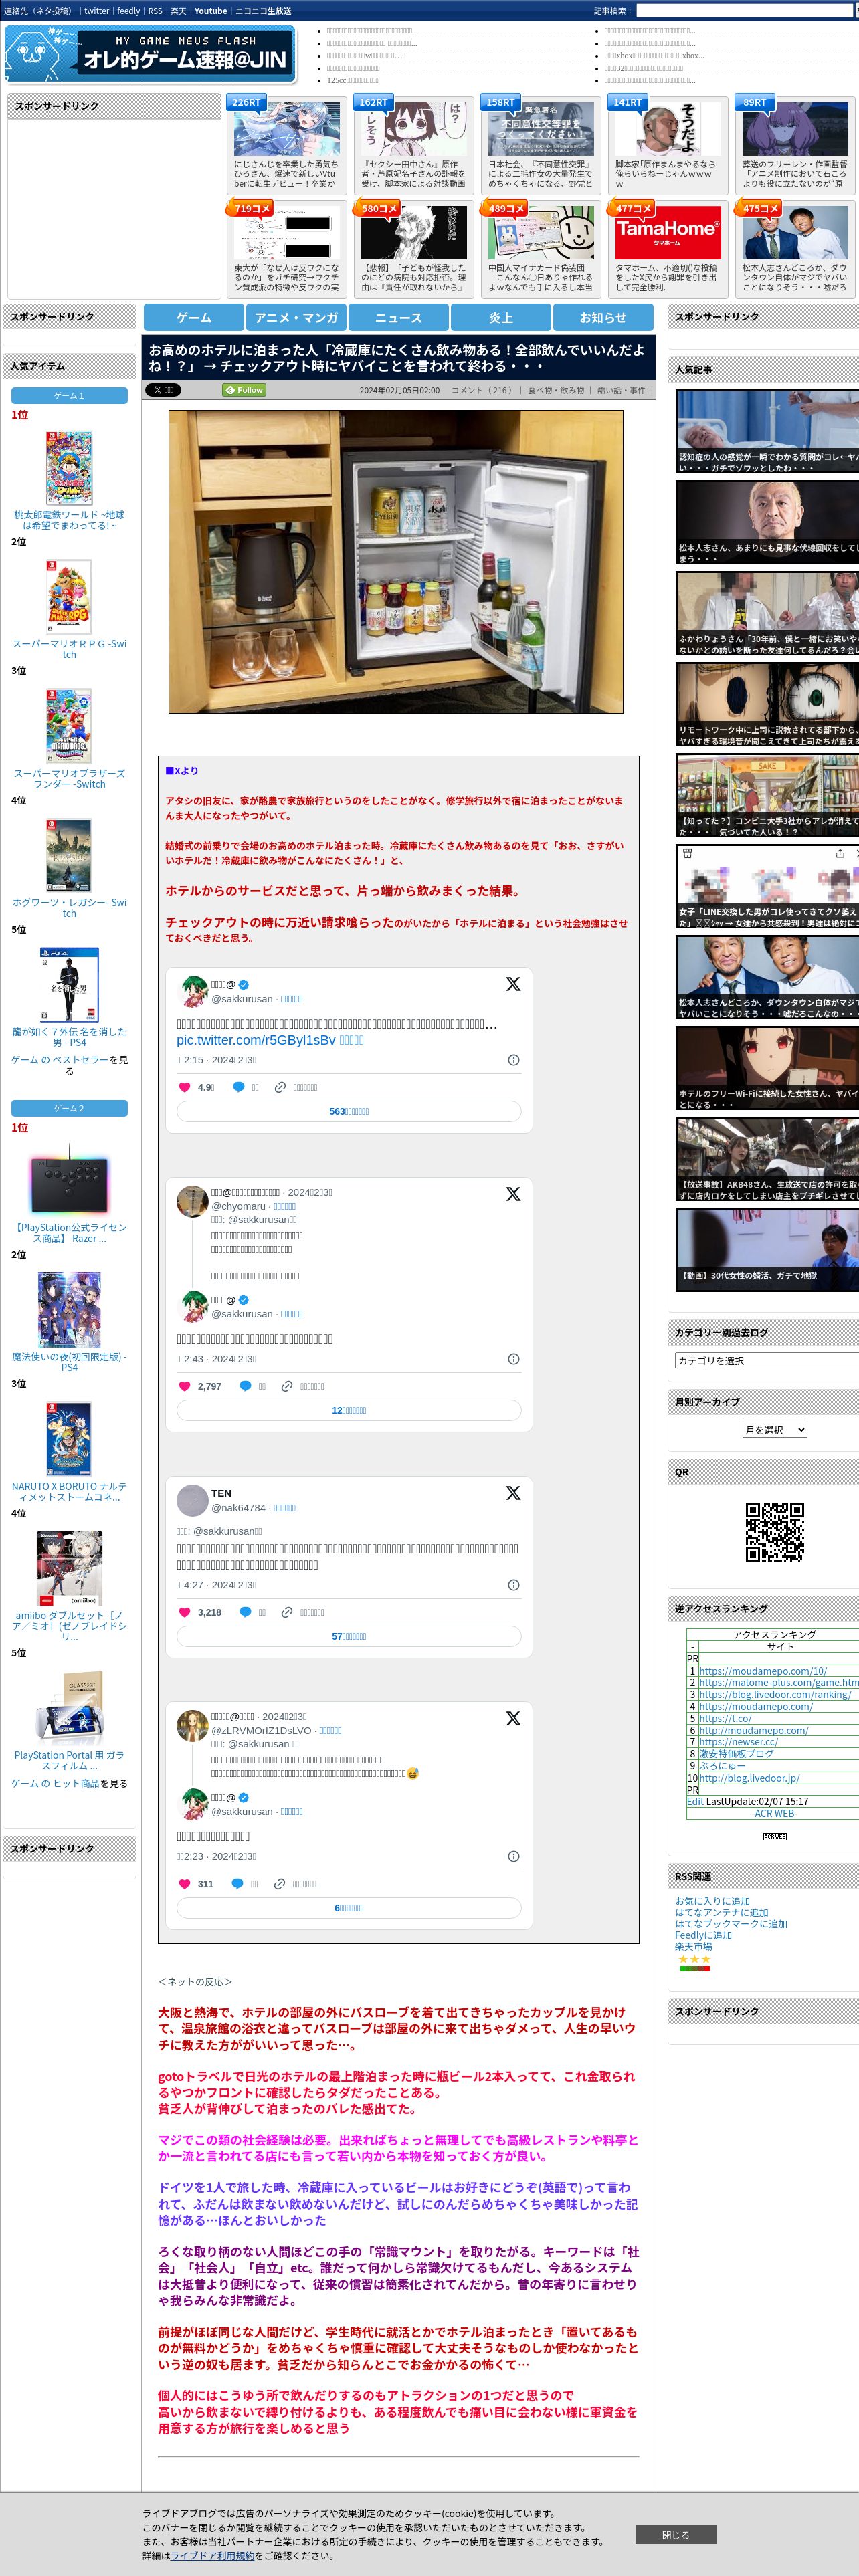Expand the 月を選択 monthly archive dropdown
The image size is (859, 2576).
pos(774,1430)
